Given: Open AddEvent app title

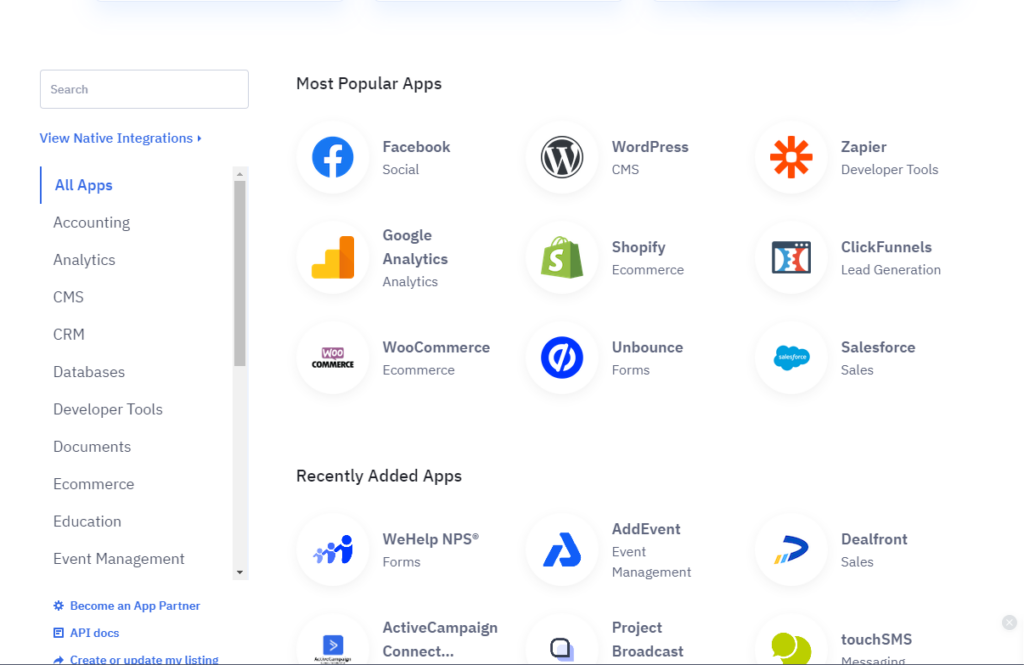Looking at the screenshot, I should pyautogui.click(x=646, y=529).
